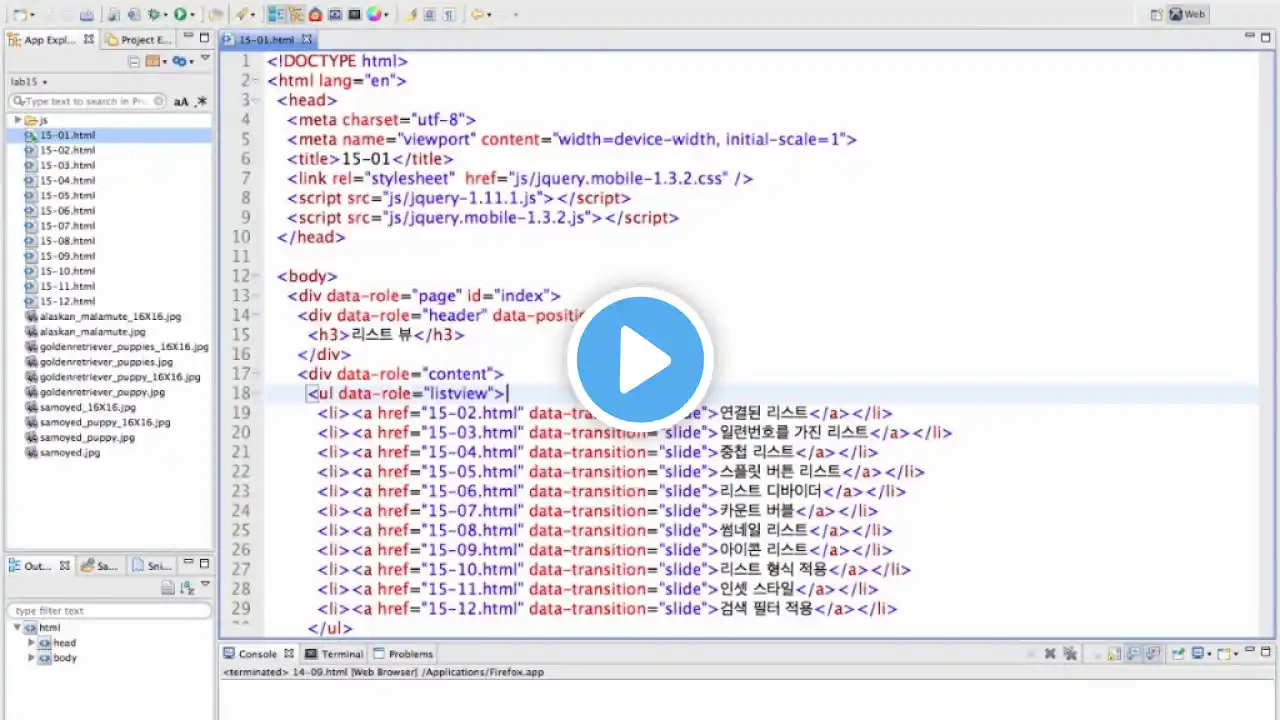Switch to the App Explorer tab
Viewport: 1280px width, 720px height.
(x=50, y=39)
